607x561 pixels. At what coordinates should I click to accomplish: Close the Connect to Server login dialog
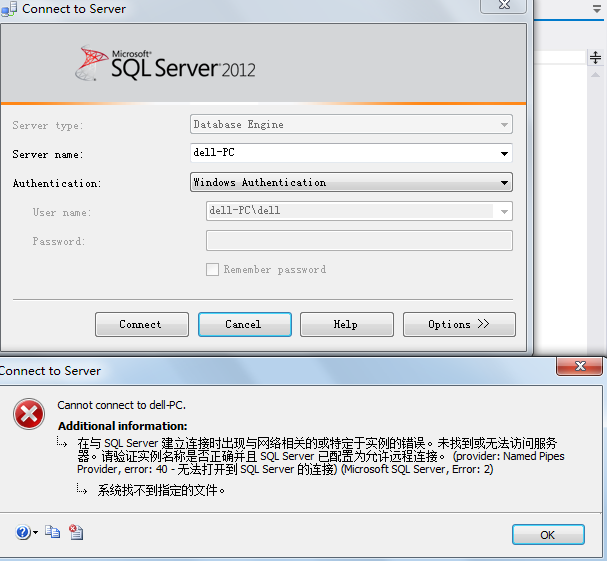[504, 5]
